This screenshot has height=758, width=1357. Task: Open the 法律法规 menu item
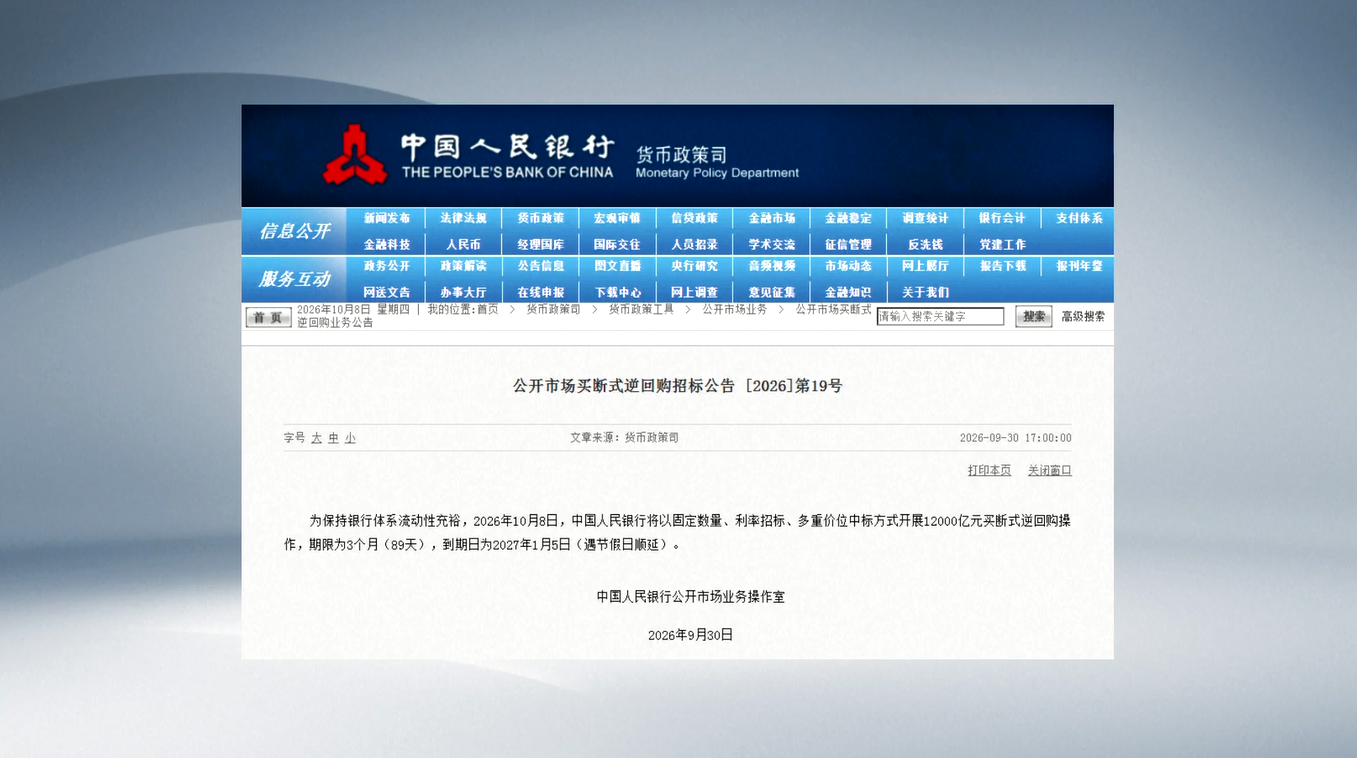(x=464, y=218)
